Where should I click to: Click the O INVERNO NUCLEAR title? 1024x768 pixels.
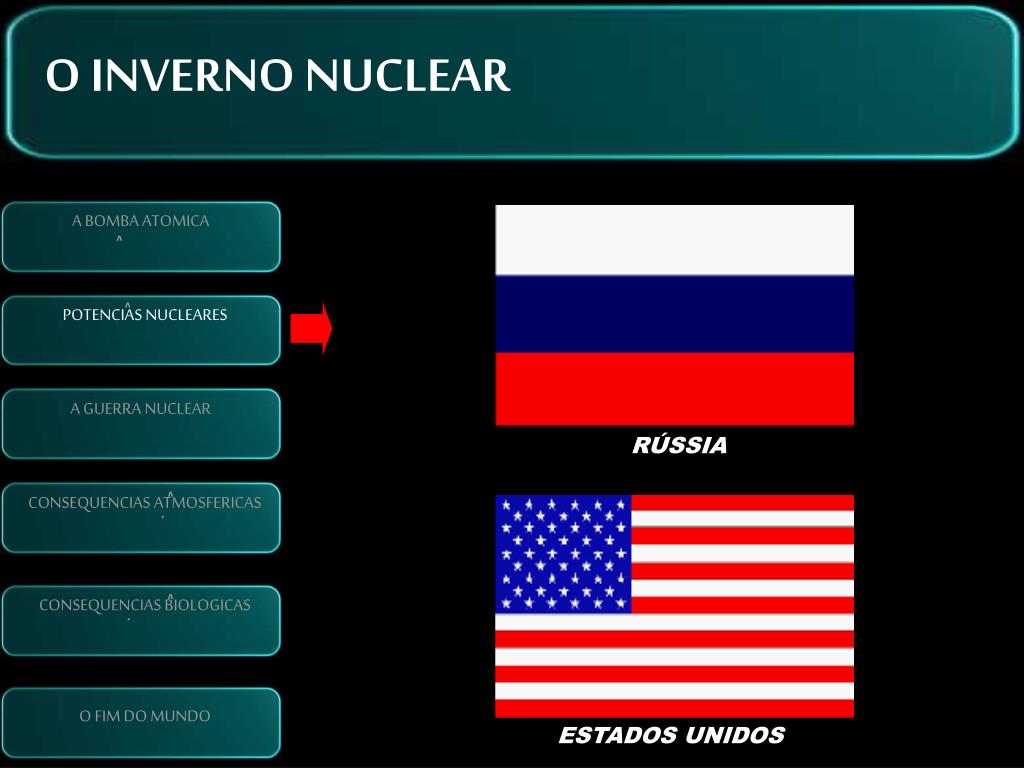pos(278,75)
